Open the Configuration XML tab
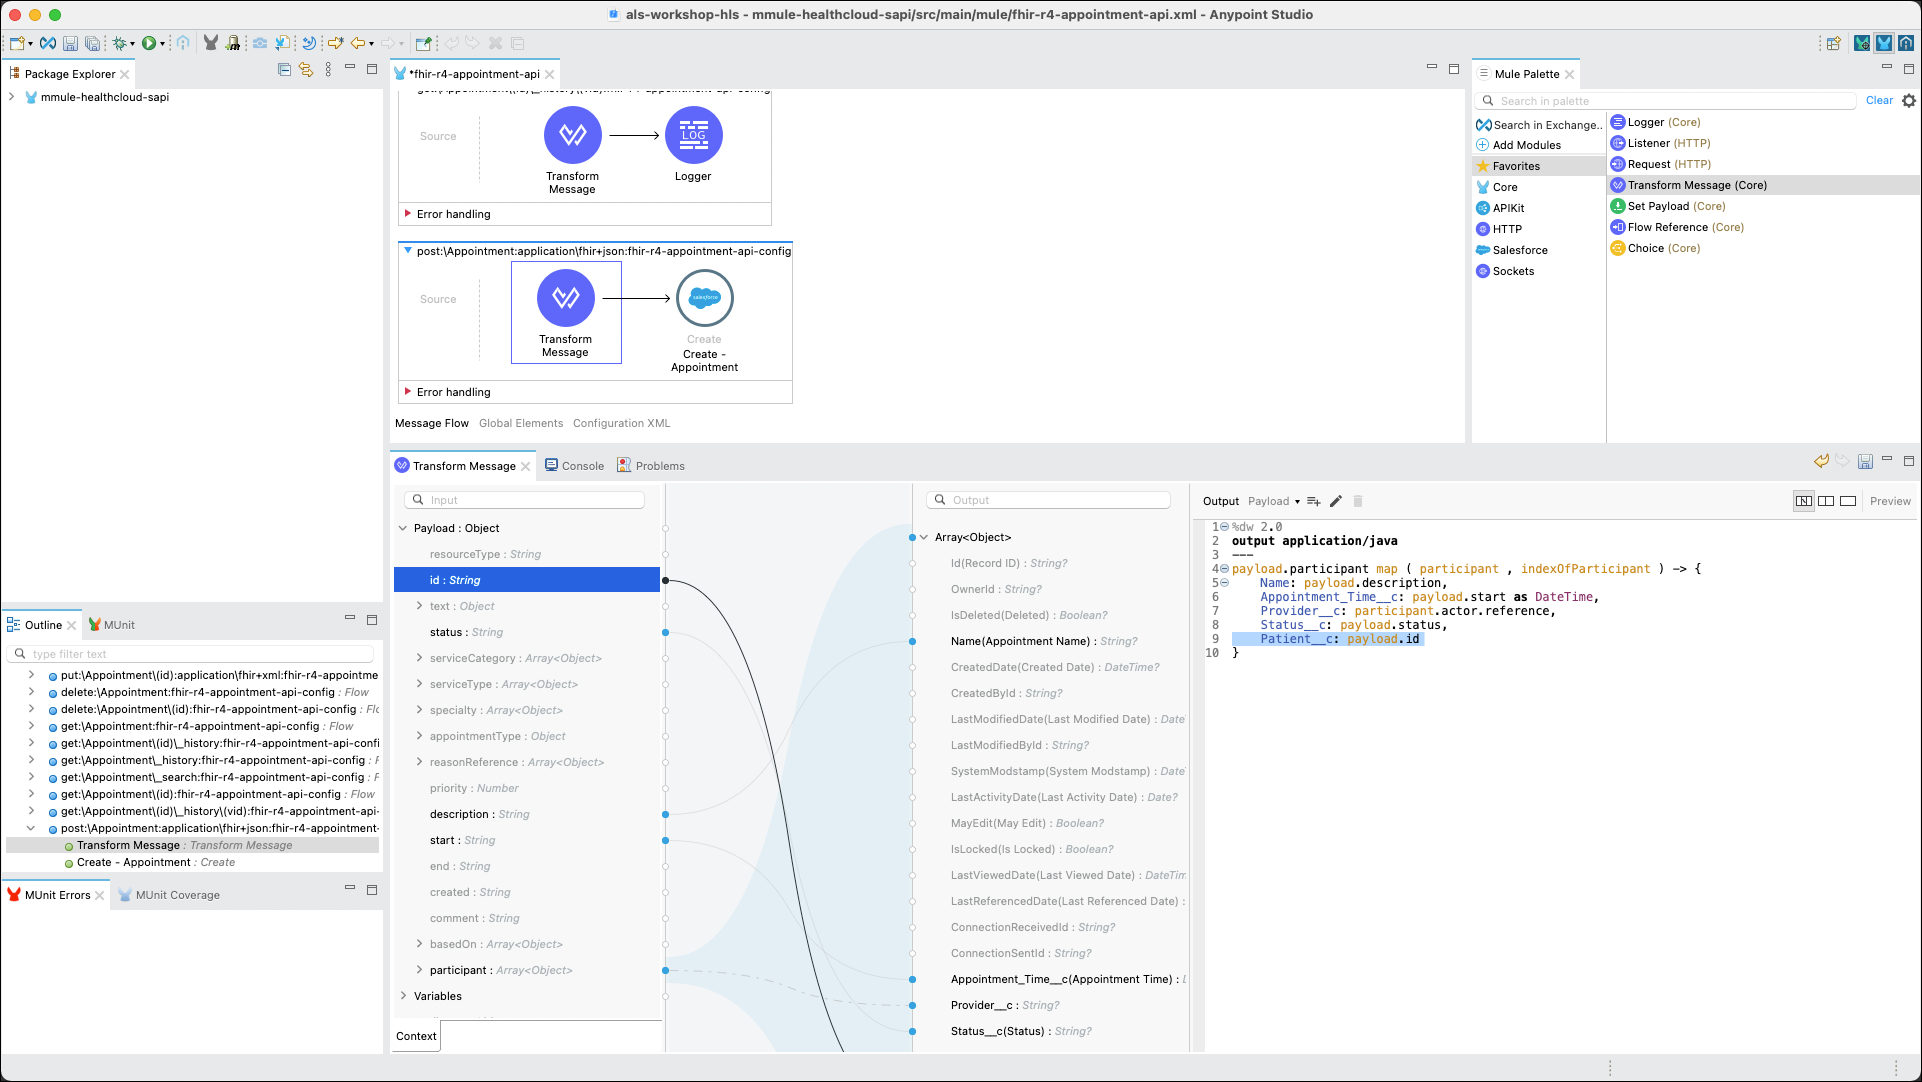This screenshot has width=1922, height=1082. click(622, 423)
